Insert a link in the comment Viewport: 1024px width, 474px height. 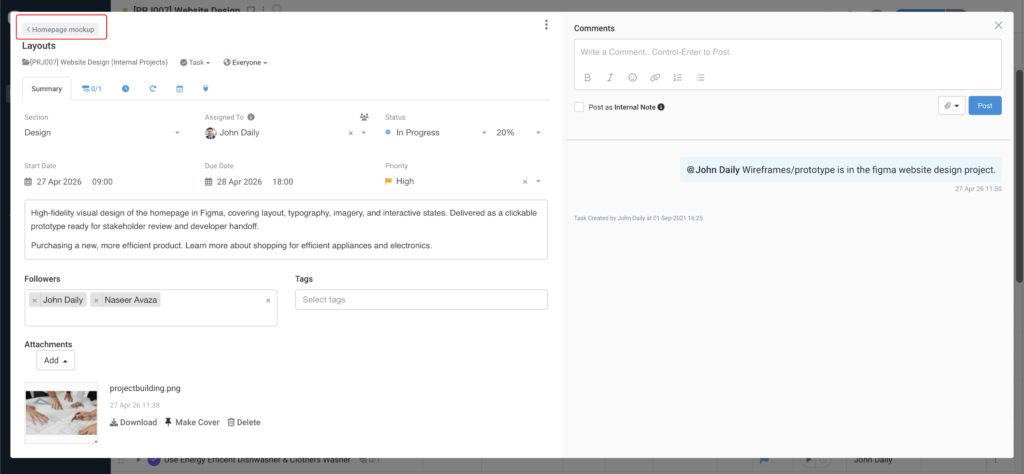(655, 77)
